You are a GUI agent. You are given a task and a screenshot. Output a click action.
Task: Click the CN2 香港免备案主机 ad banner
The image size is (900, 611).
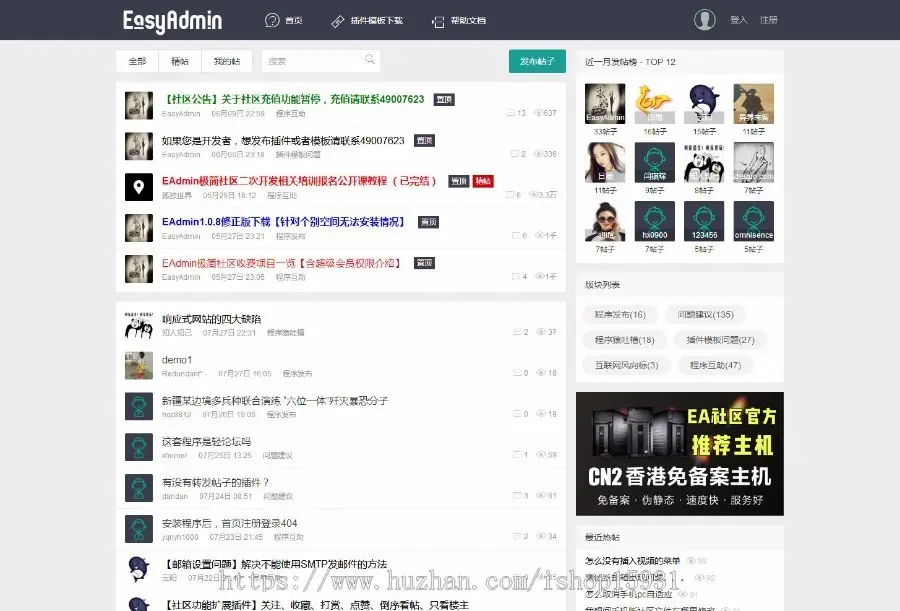coord(680,453)
